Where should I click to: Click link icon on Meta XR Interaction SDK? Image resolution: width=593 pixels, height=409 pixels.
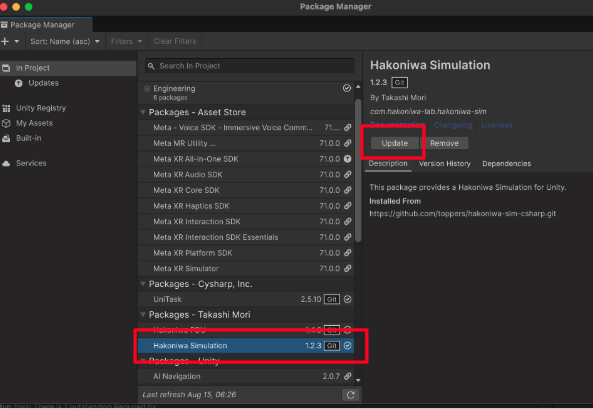[348, 221]
